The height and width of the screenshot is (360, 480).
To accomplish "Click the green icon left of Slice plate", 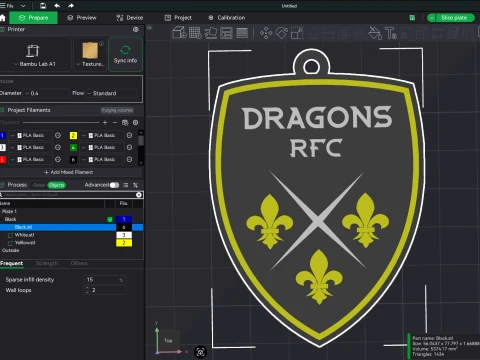I will pyautogui.click(x=412, y=18).
